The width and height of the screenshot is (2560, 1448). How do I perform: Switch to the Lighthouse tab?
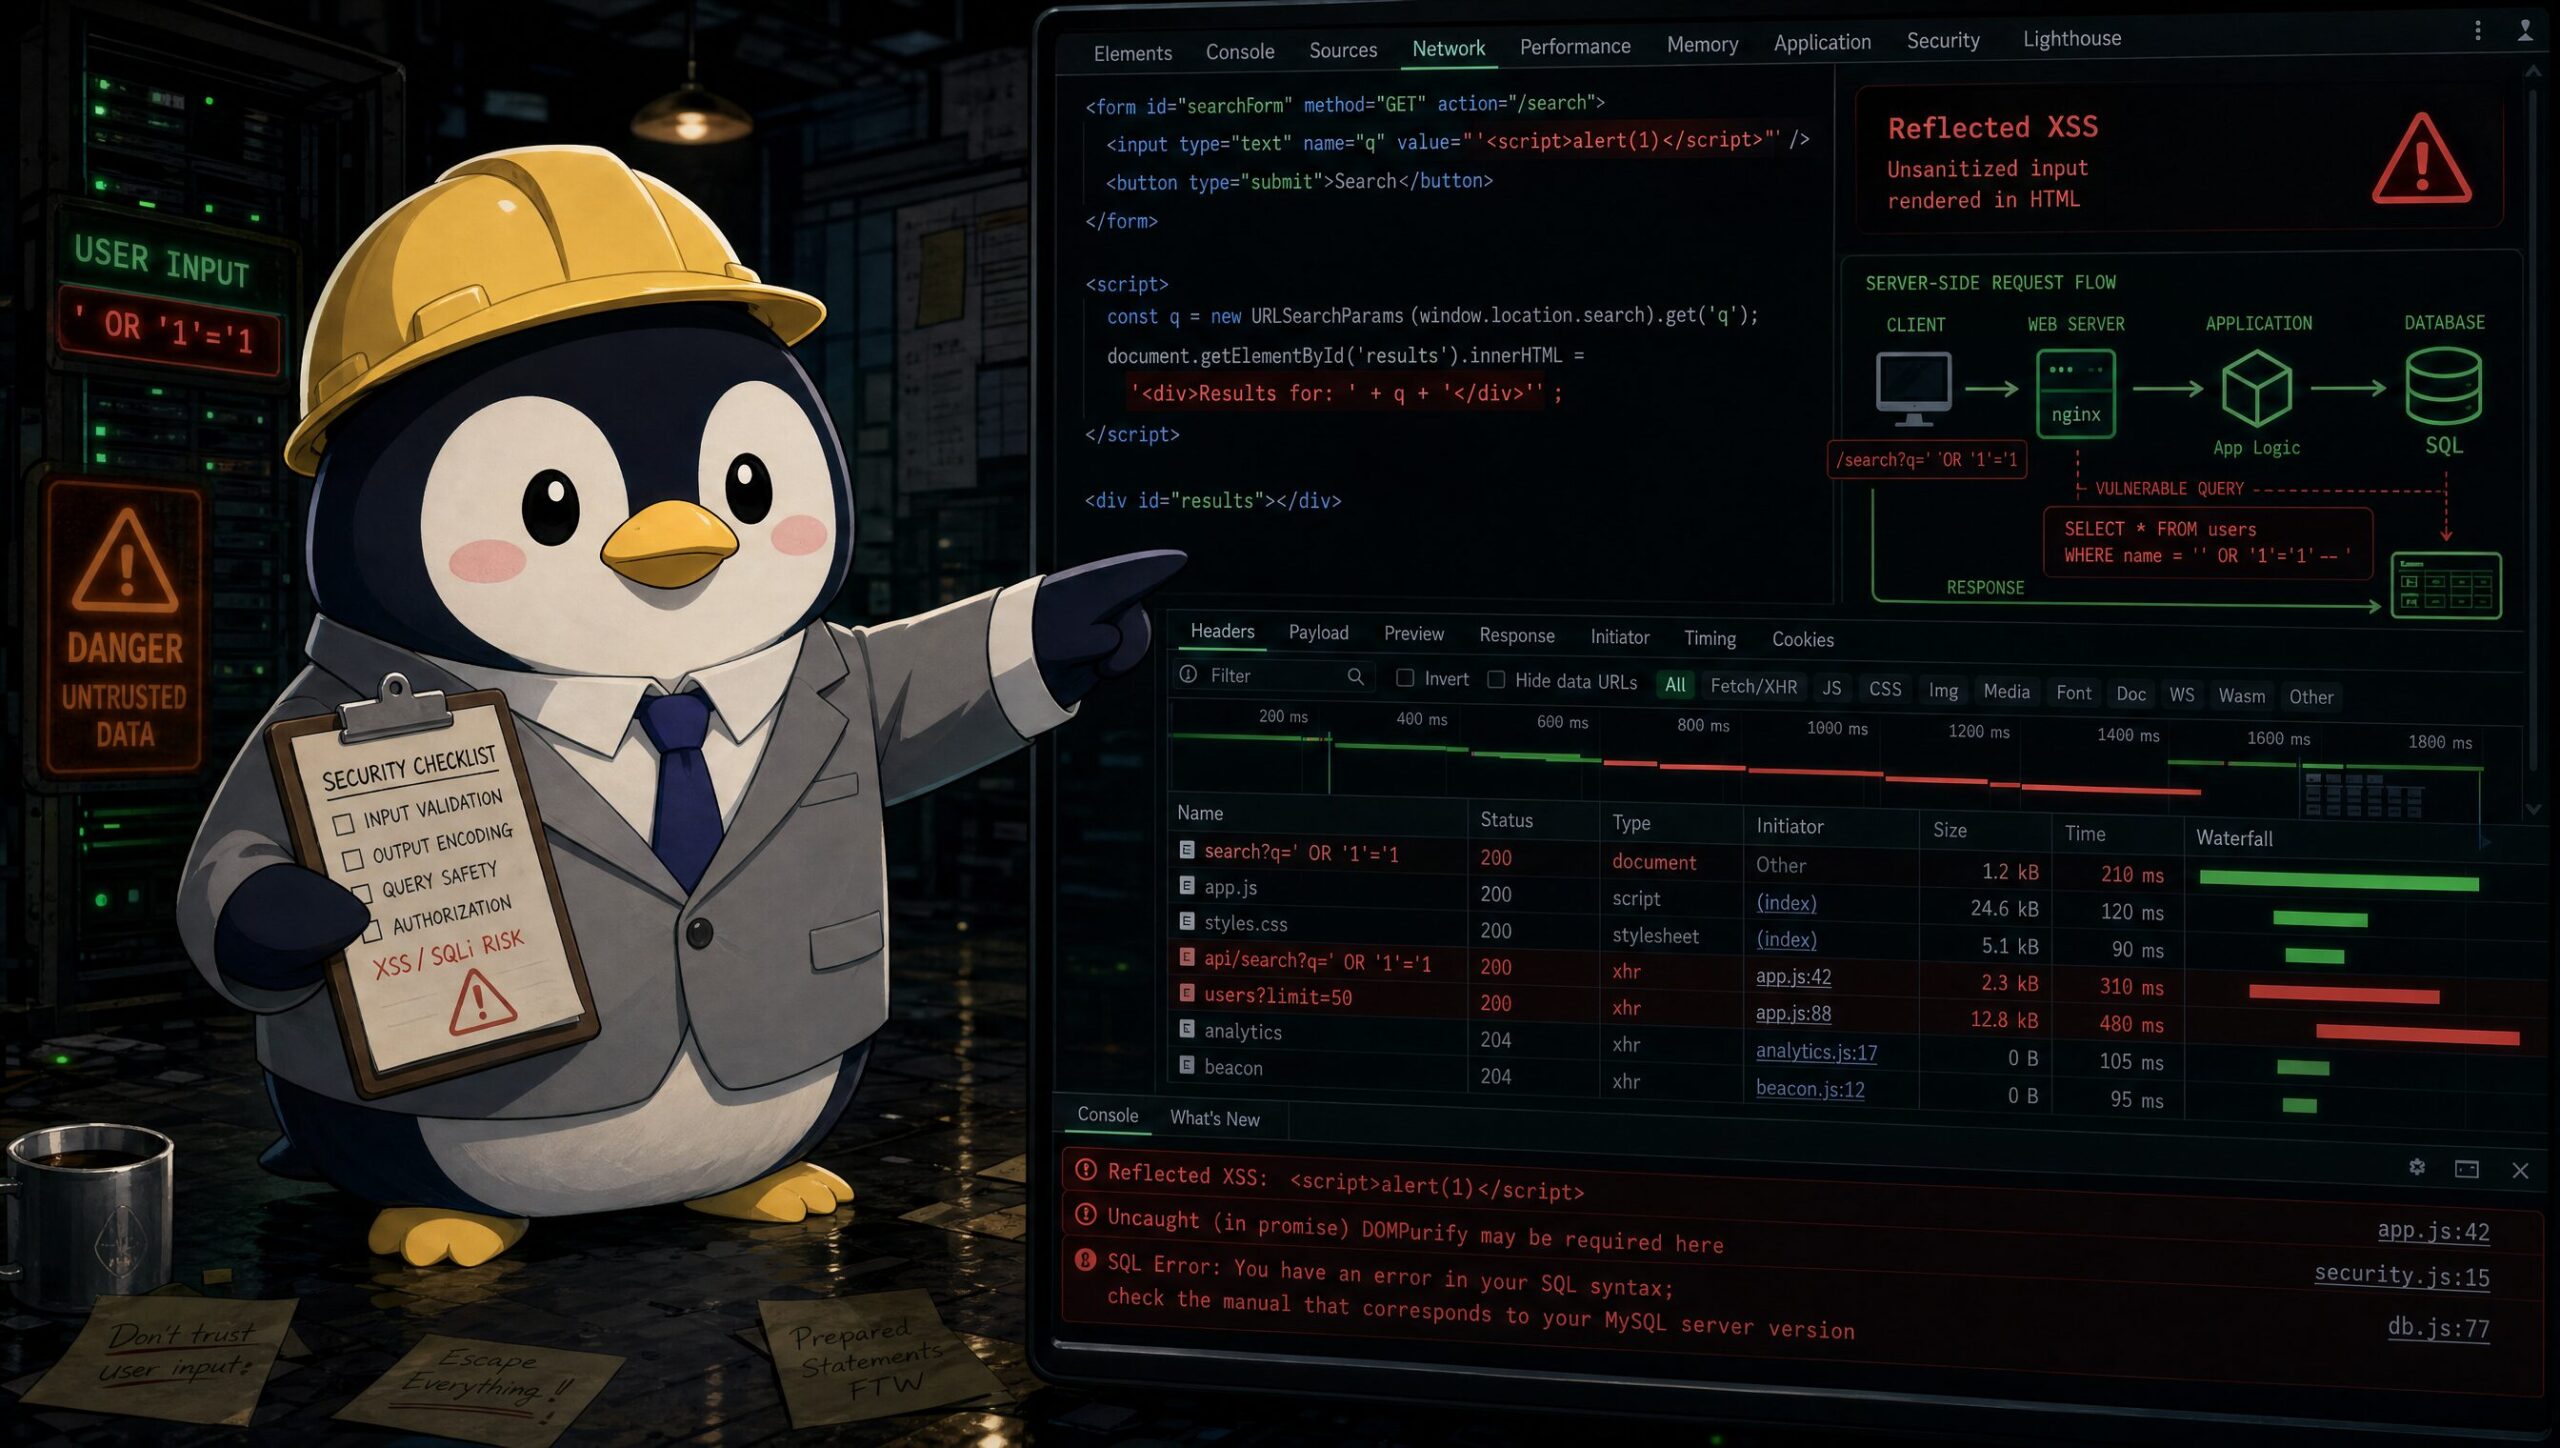pyautogui.click(x=2072, y=38)
